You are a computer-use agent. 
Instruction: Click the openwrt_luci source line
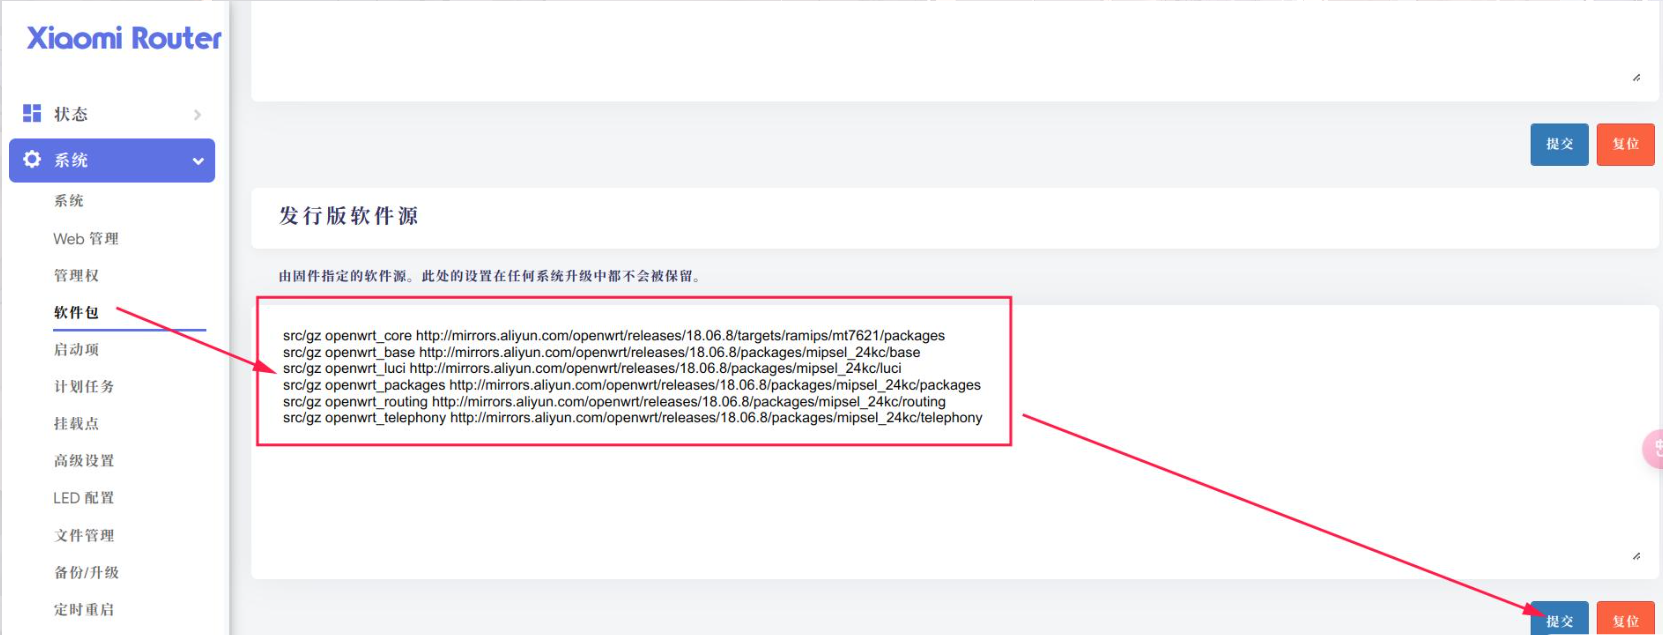coord(592,368)
